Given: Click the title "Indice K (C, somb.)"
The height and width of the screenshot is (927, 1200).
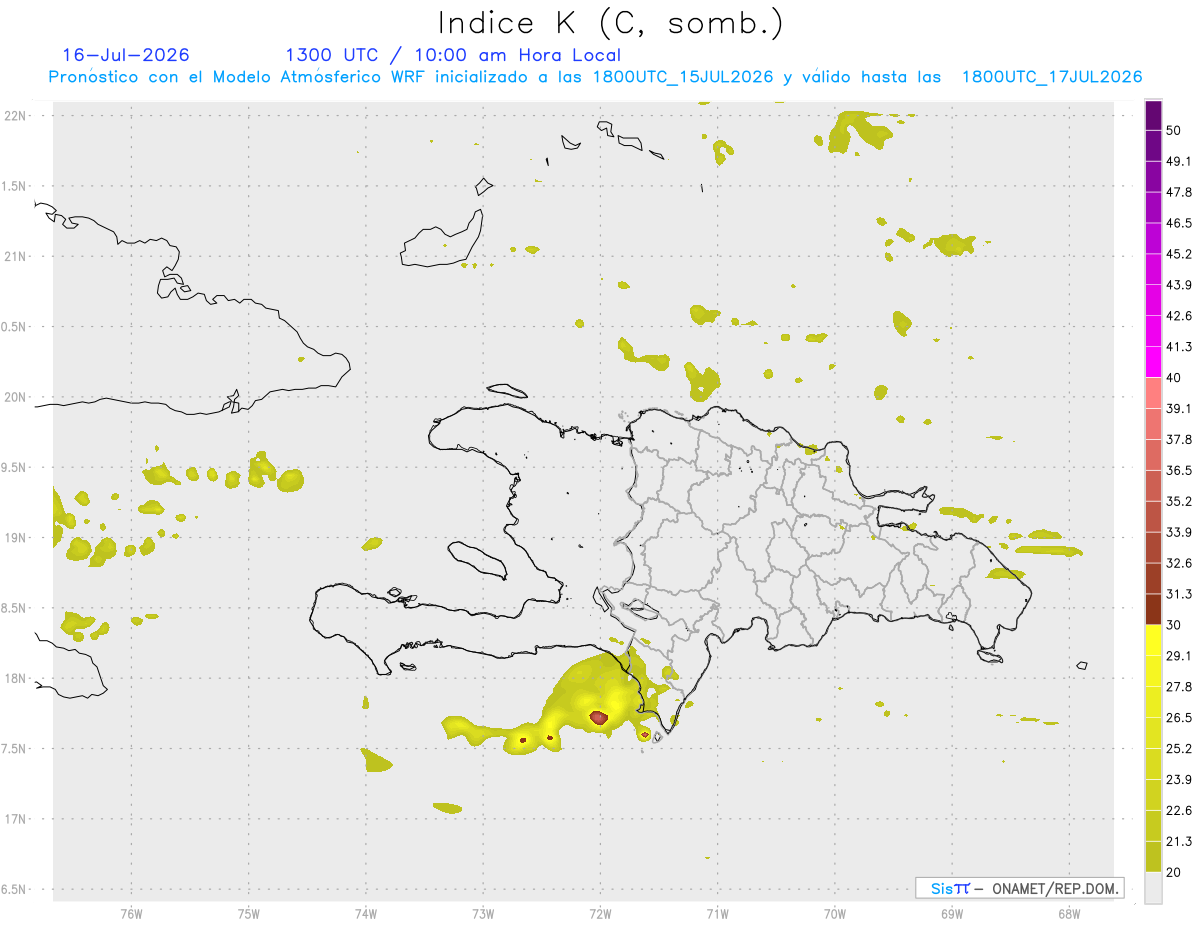Looking at the screenshot, I should point(610,23).
